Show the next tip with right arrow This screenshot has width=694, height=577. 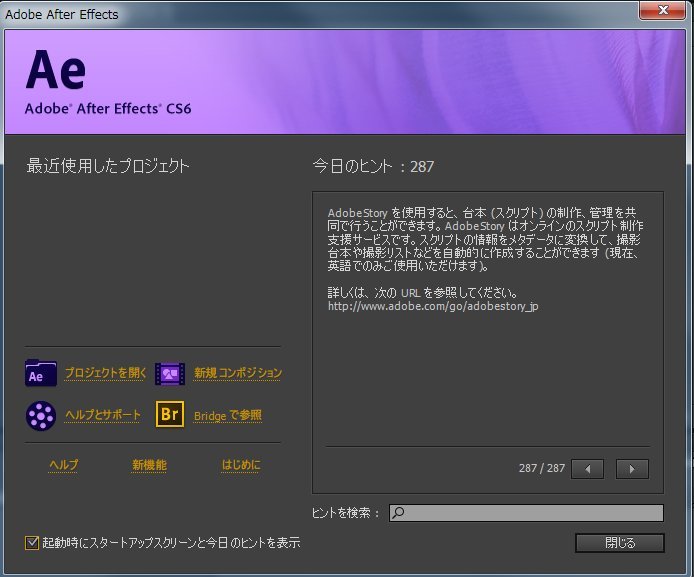(x=632, y=469)
